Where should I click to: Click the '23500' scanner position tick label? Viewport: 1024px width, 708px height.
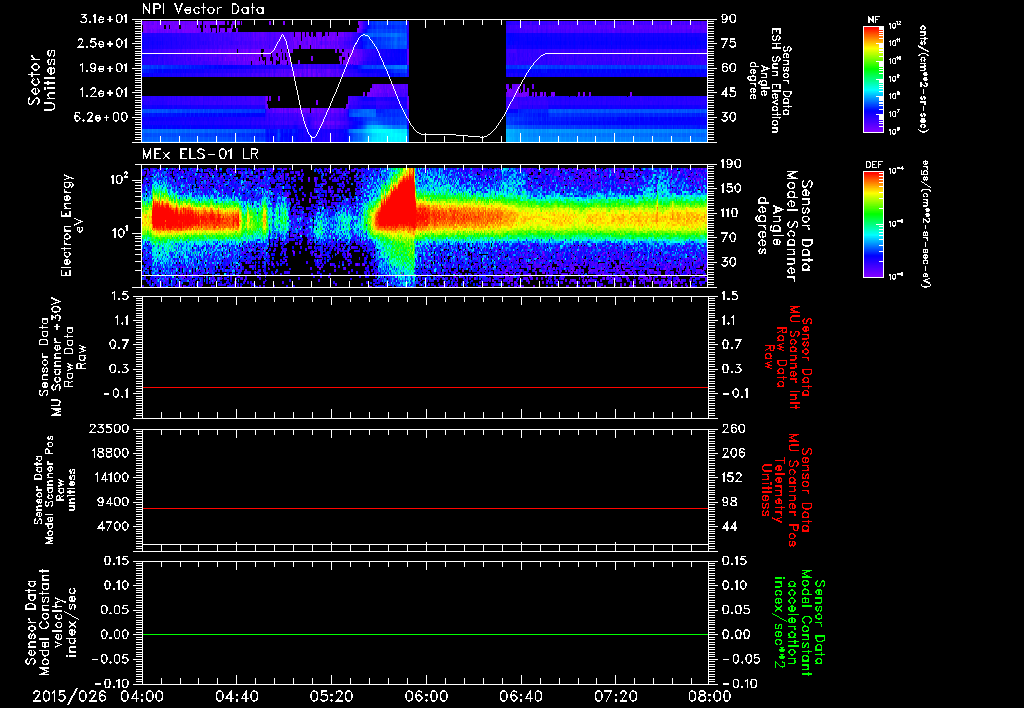click(x=108, y=429)
